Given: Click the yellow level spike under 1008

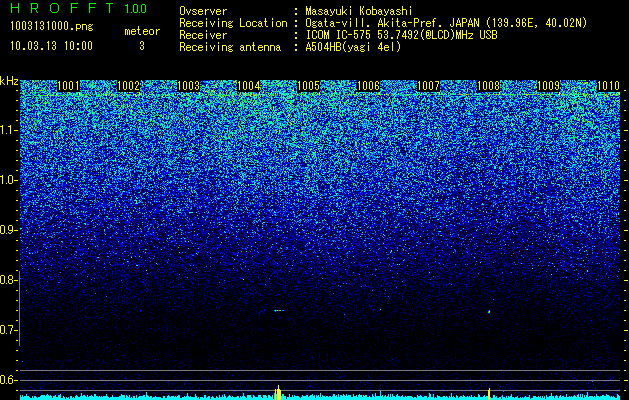Looking at the screenshot, I should pyautogui.click(x=489, y=394).
